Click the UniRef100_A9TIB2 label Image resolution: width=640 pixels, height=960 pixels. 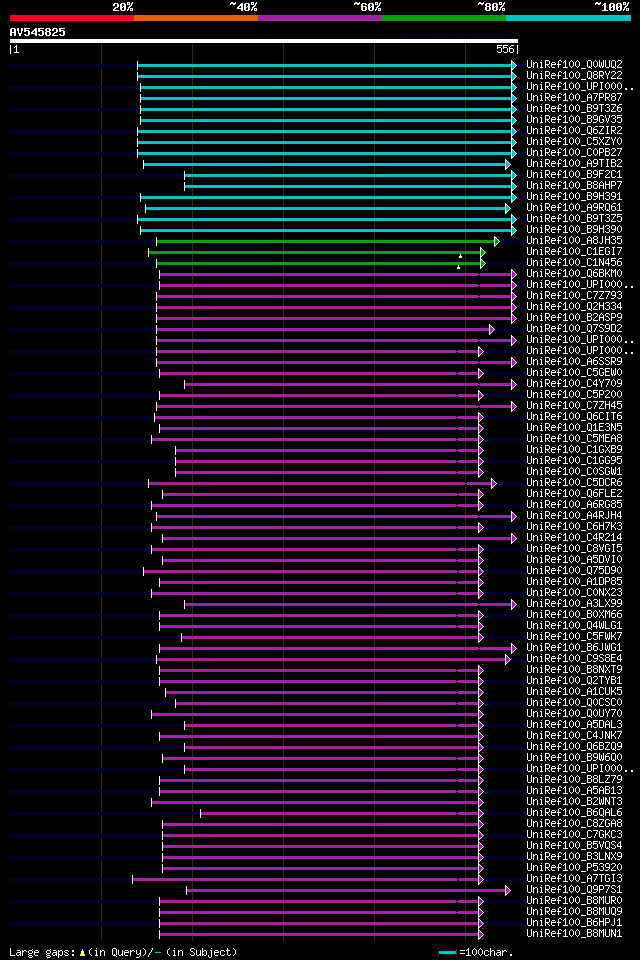coord(574,163)
